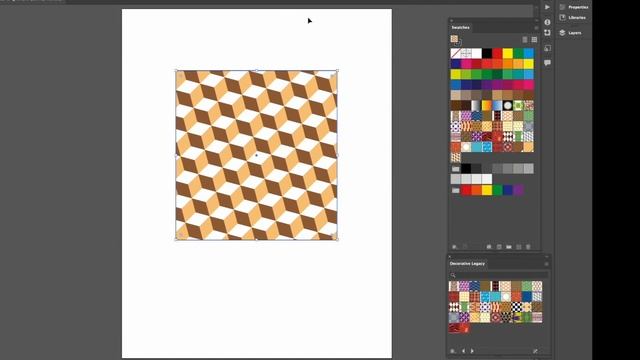The image size is (640, 360).
Task: Select the Registration swatch
Action: (466, 53)
